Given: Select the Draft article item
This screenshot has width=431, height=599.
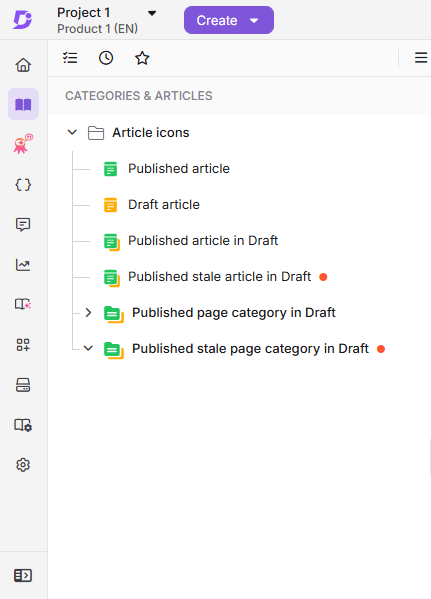Looking at the screenshot, I should pyautogui.click(x=164, y=205).
